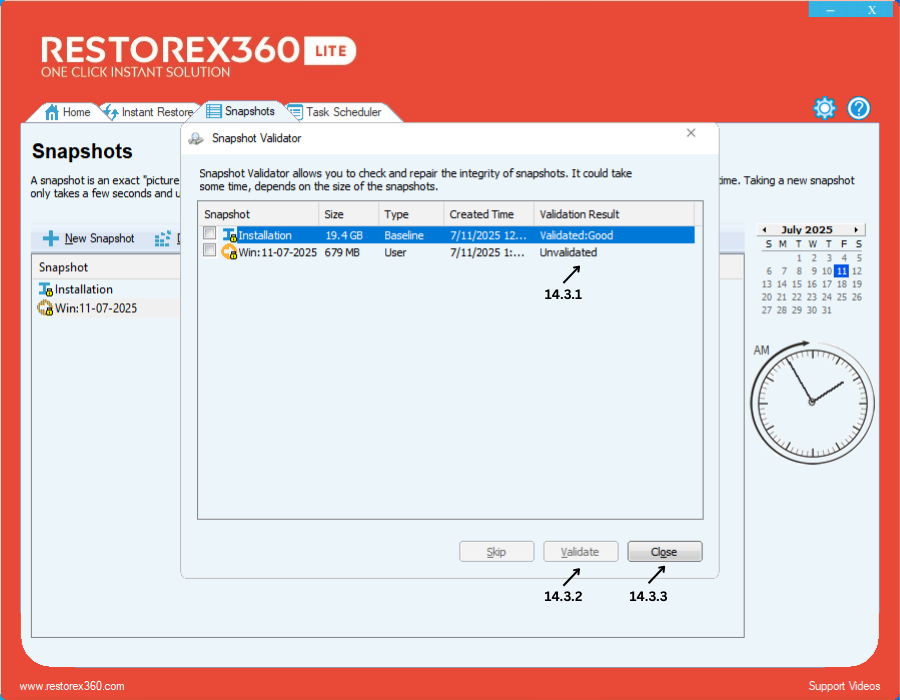
Task: Open help with the question mark icon
Action: [859, 109]
